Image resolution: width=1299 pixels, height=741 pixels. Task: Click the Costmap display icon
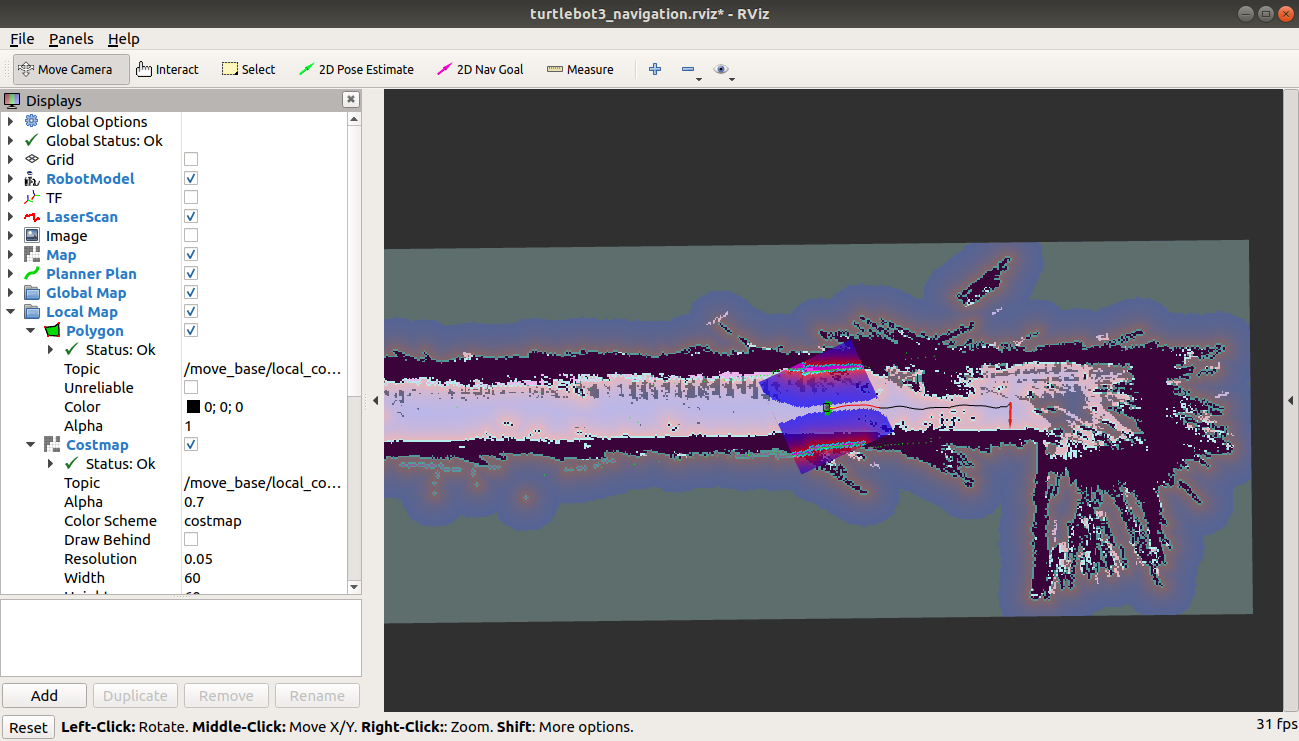53,444
